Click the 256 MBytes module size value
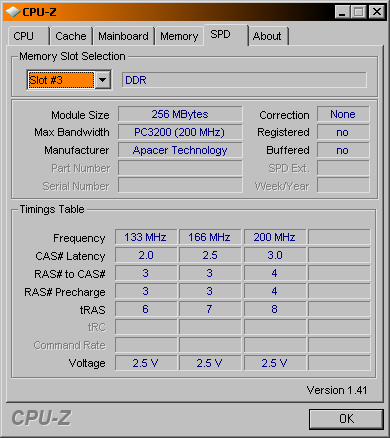This screenshot has height=438, width=390. click(180, 114)
